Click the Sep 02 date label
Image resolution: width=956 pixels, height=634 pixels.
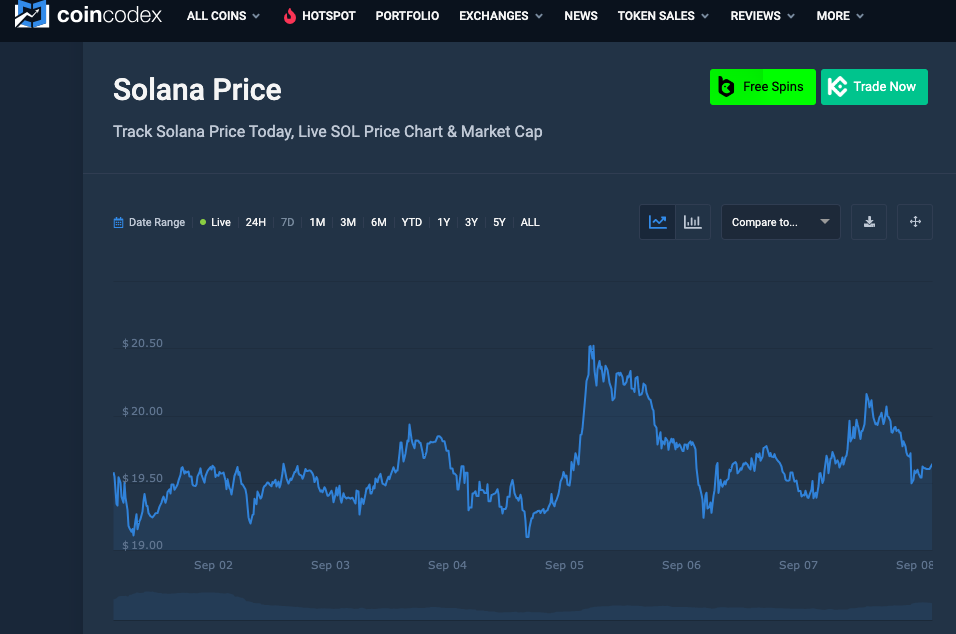[x=213, y=565]
